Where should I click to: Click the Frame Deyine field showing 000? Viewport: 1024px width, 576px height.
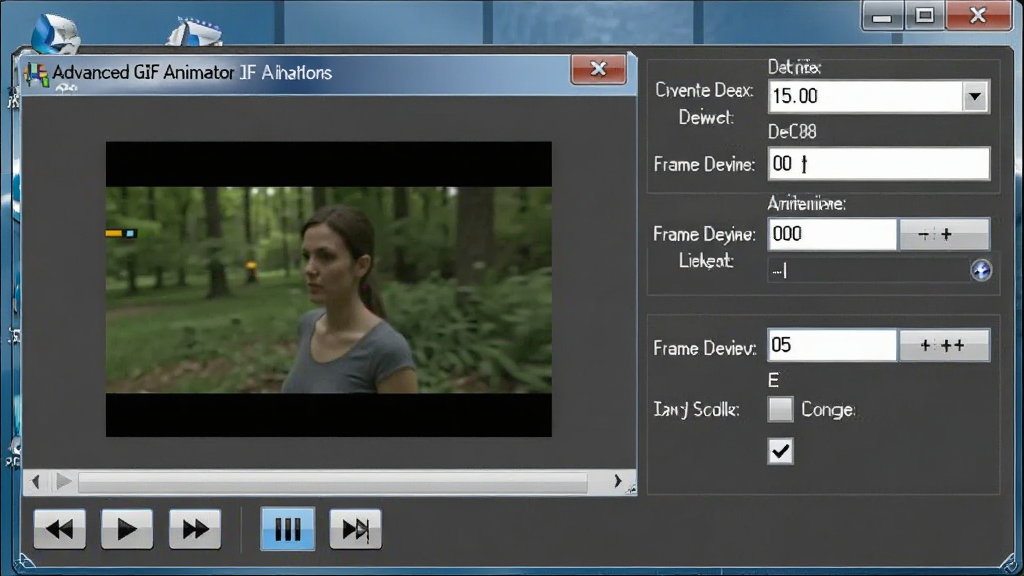click(832, 234)
